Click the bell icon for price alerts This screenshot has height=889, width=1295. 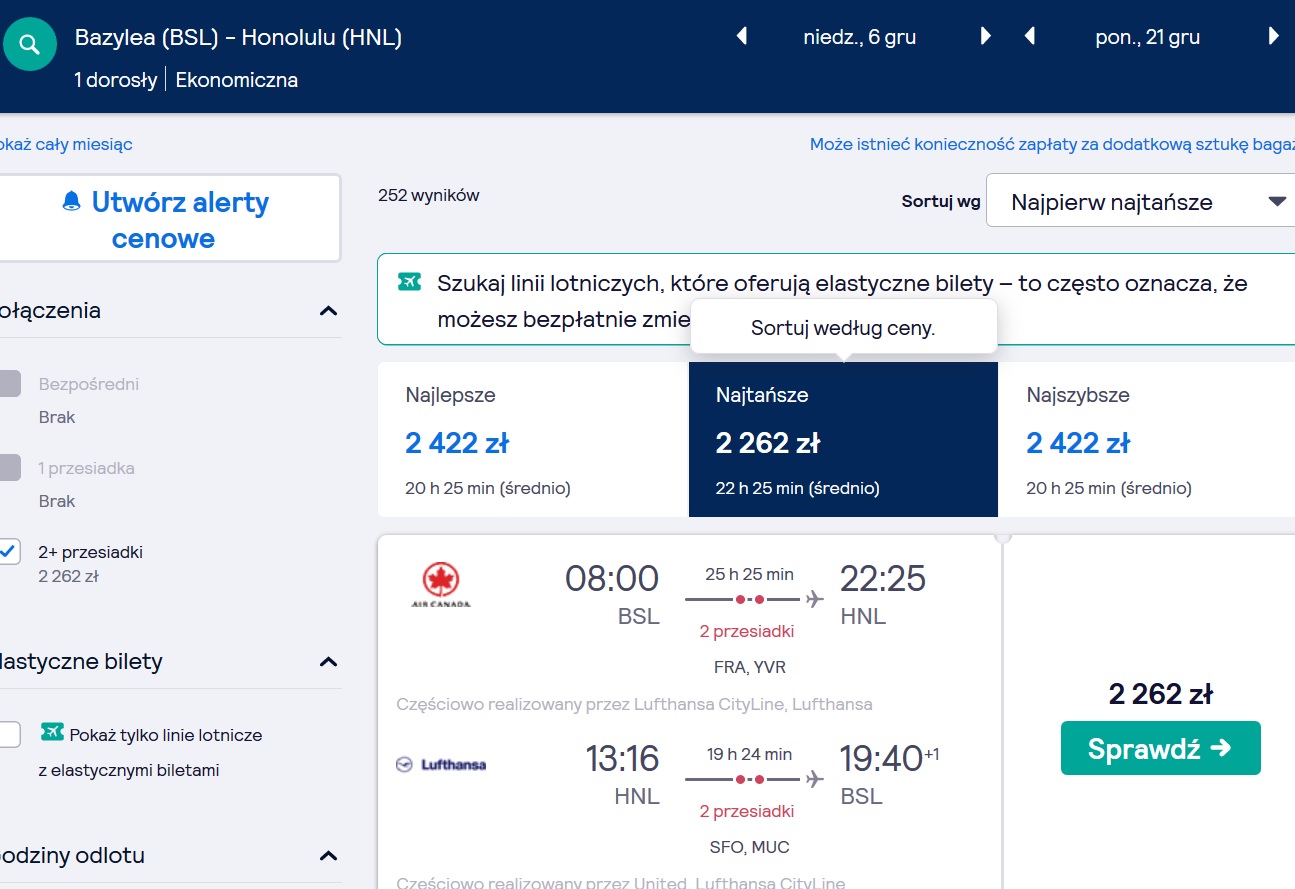pos(71,202)
